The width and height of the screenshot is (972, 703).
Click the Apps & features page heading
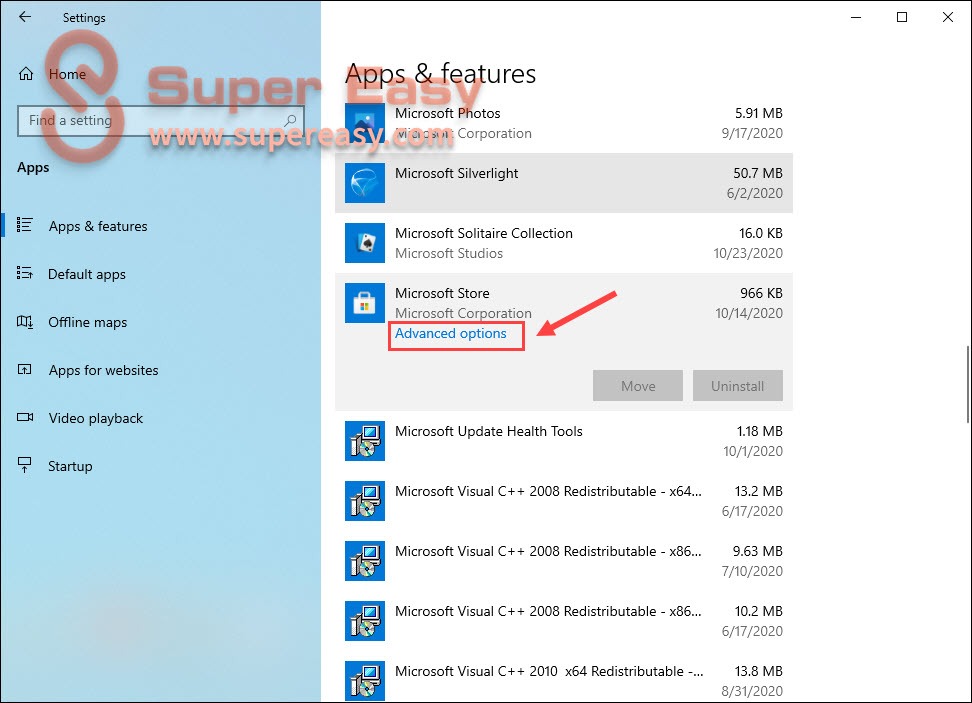coord(440,74)
